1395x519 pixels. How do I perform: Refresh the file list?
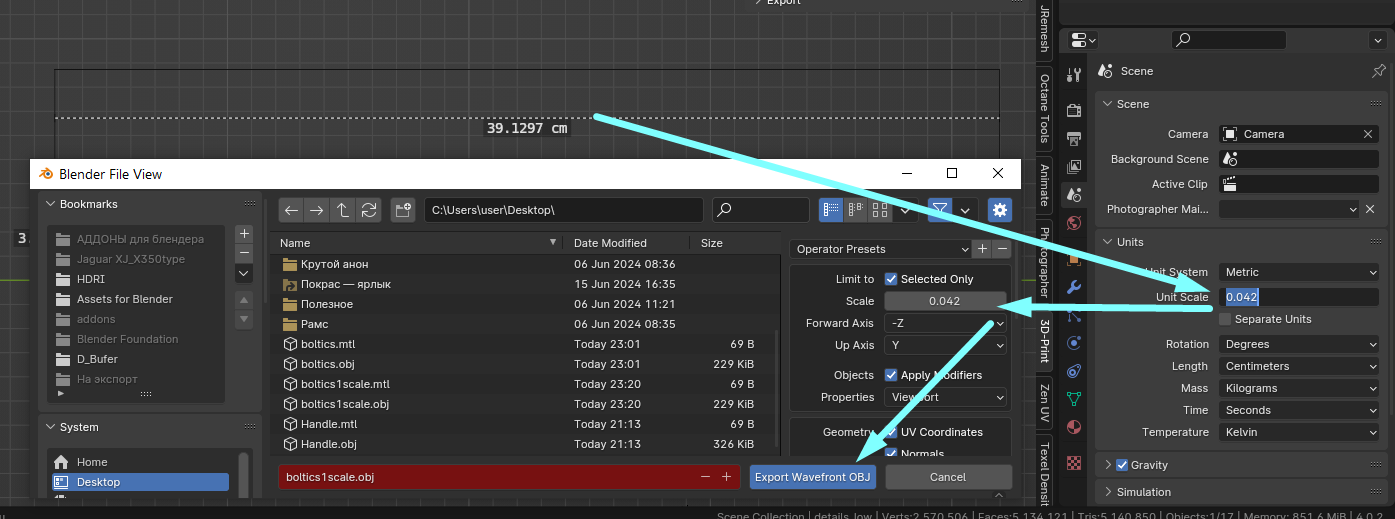pos(369,210)
